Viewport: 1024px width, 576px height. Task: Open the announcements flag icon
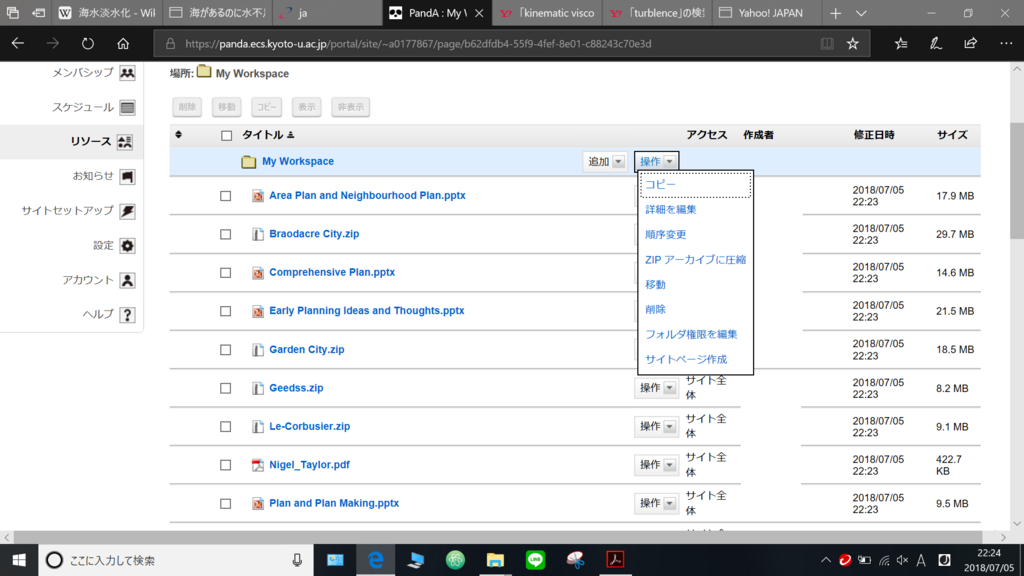coord(127,176)
